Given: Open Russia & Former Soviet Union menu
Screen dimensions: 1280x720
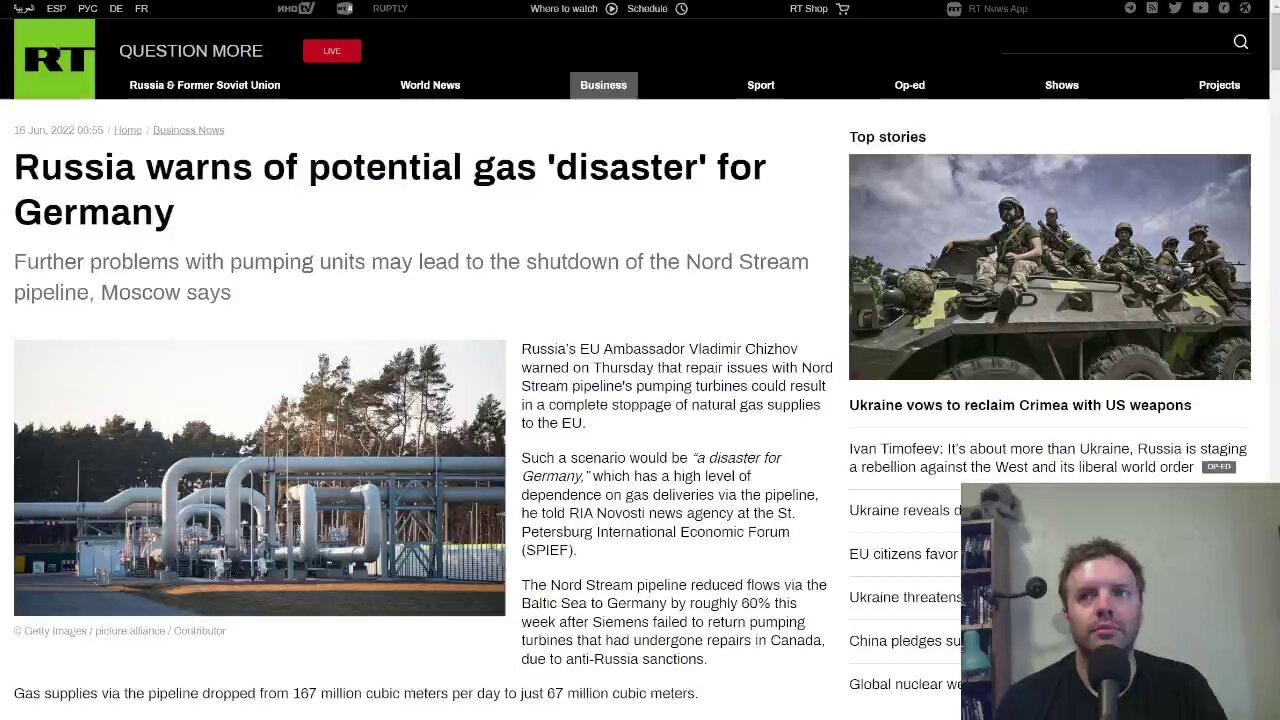Looking at the screenshot, I should click(205, 85).
